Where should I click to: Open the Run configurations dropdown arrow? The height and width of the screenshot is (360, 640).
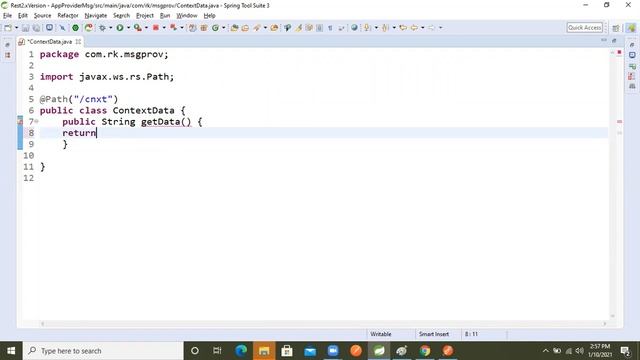tap(128, 28)
